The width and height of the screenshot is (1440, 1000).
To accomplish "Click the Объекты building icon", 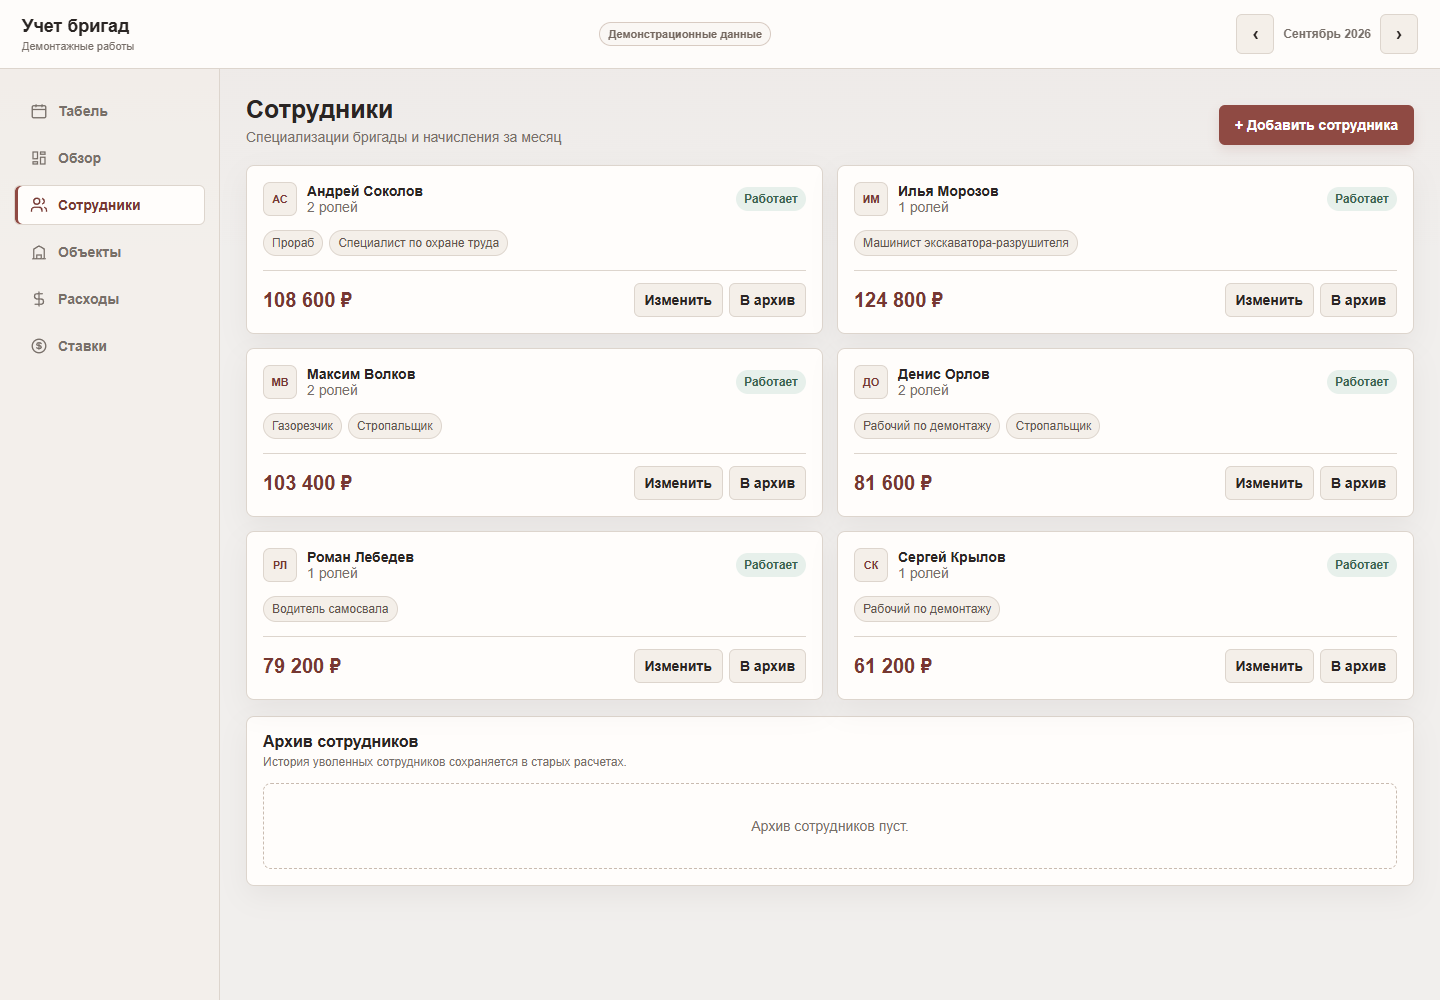I will pyautogui.click(x=39, y=252).
